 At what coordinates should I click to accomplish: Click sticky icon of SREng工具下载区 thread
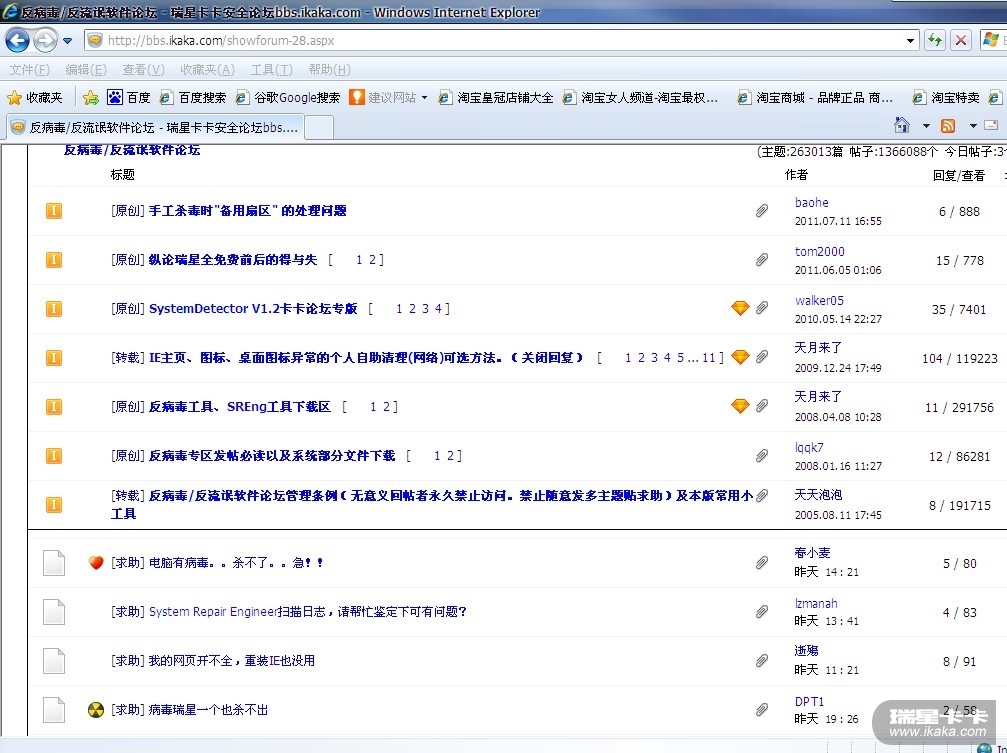tap(54, 407)
